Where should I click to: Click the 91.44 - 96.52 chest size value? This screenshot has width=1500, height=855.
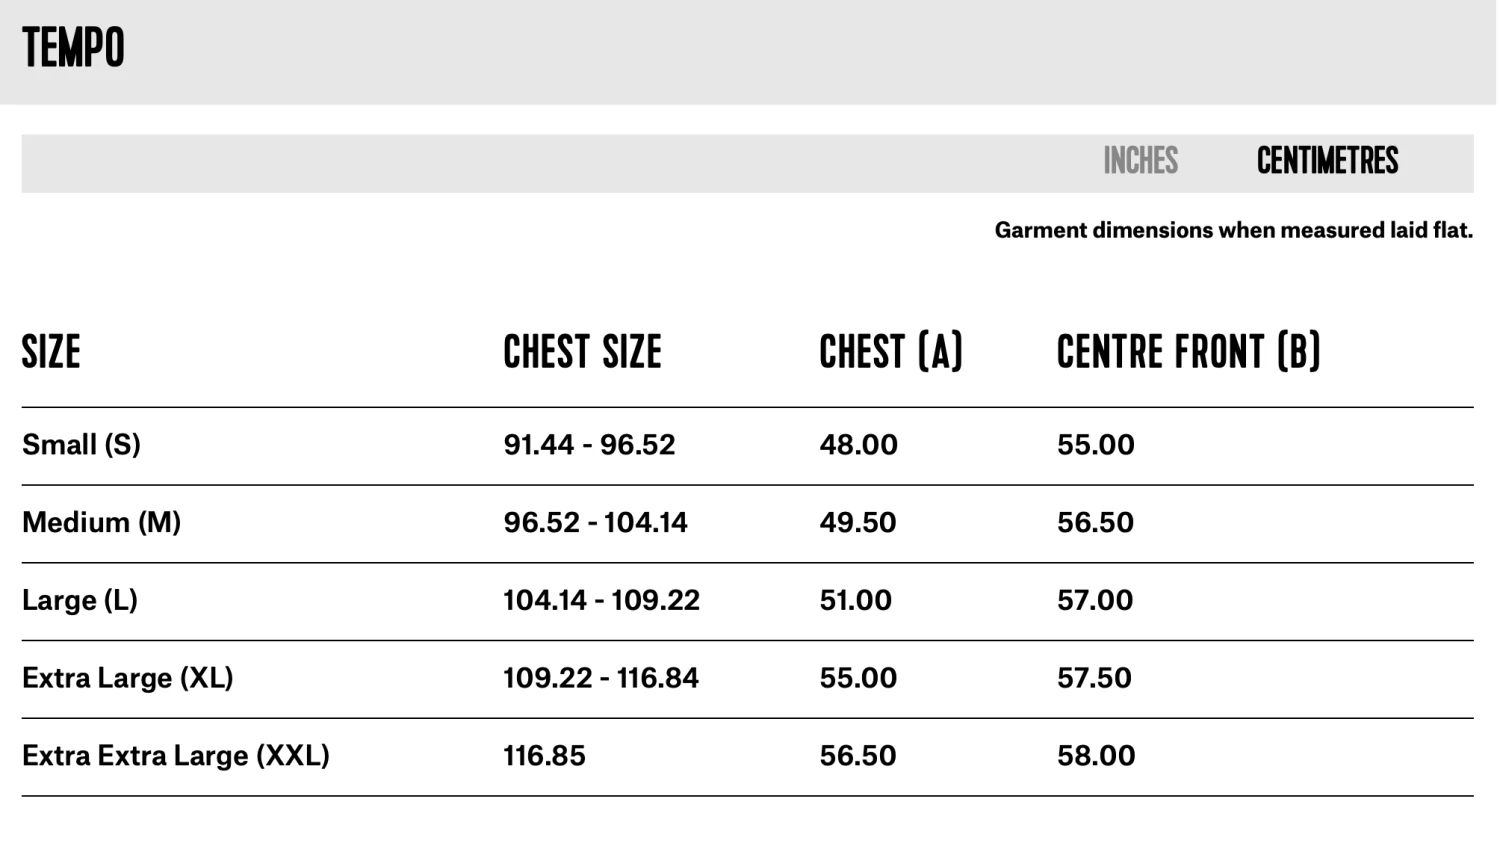click(x=589, y=445)
